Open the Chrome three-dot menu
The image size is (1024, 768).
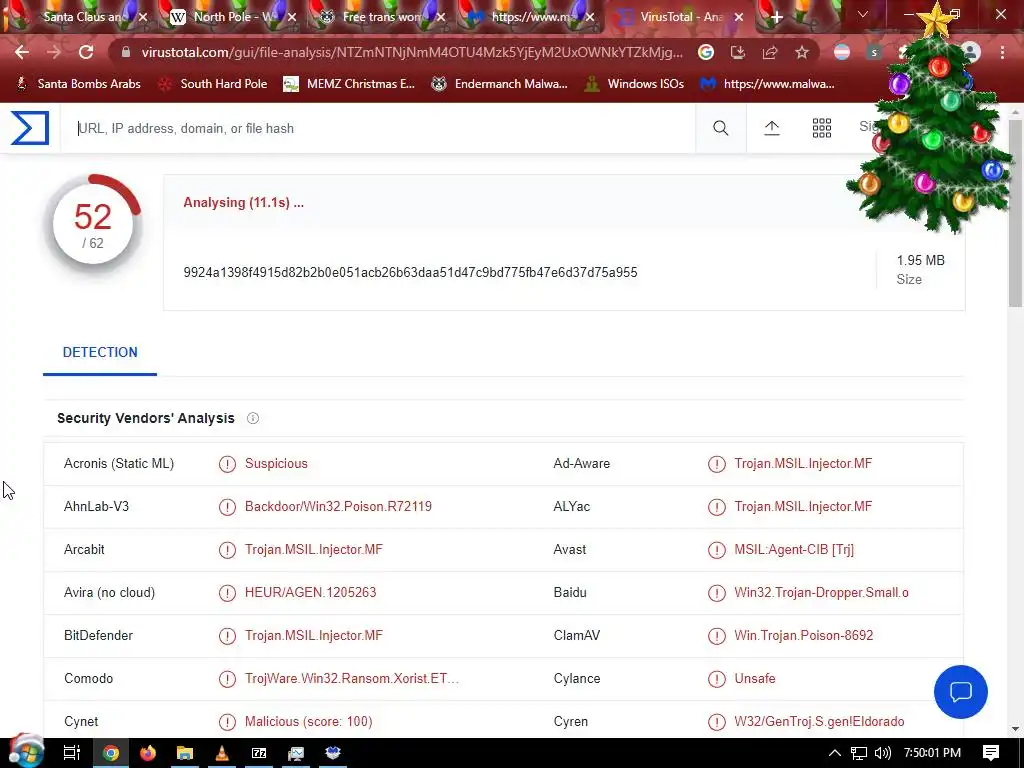[x=1002, y=52]
